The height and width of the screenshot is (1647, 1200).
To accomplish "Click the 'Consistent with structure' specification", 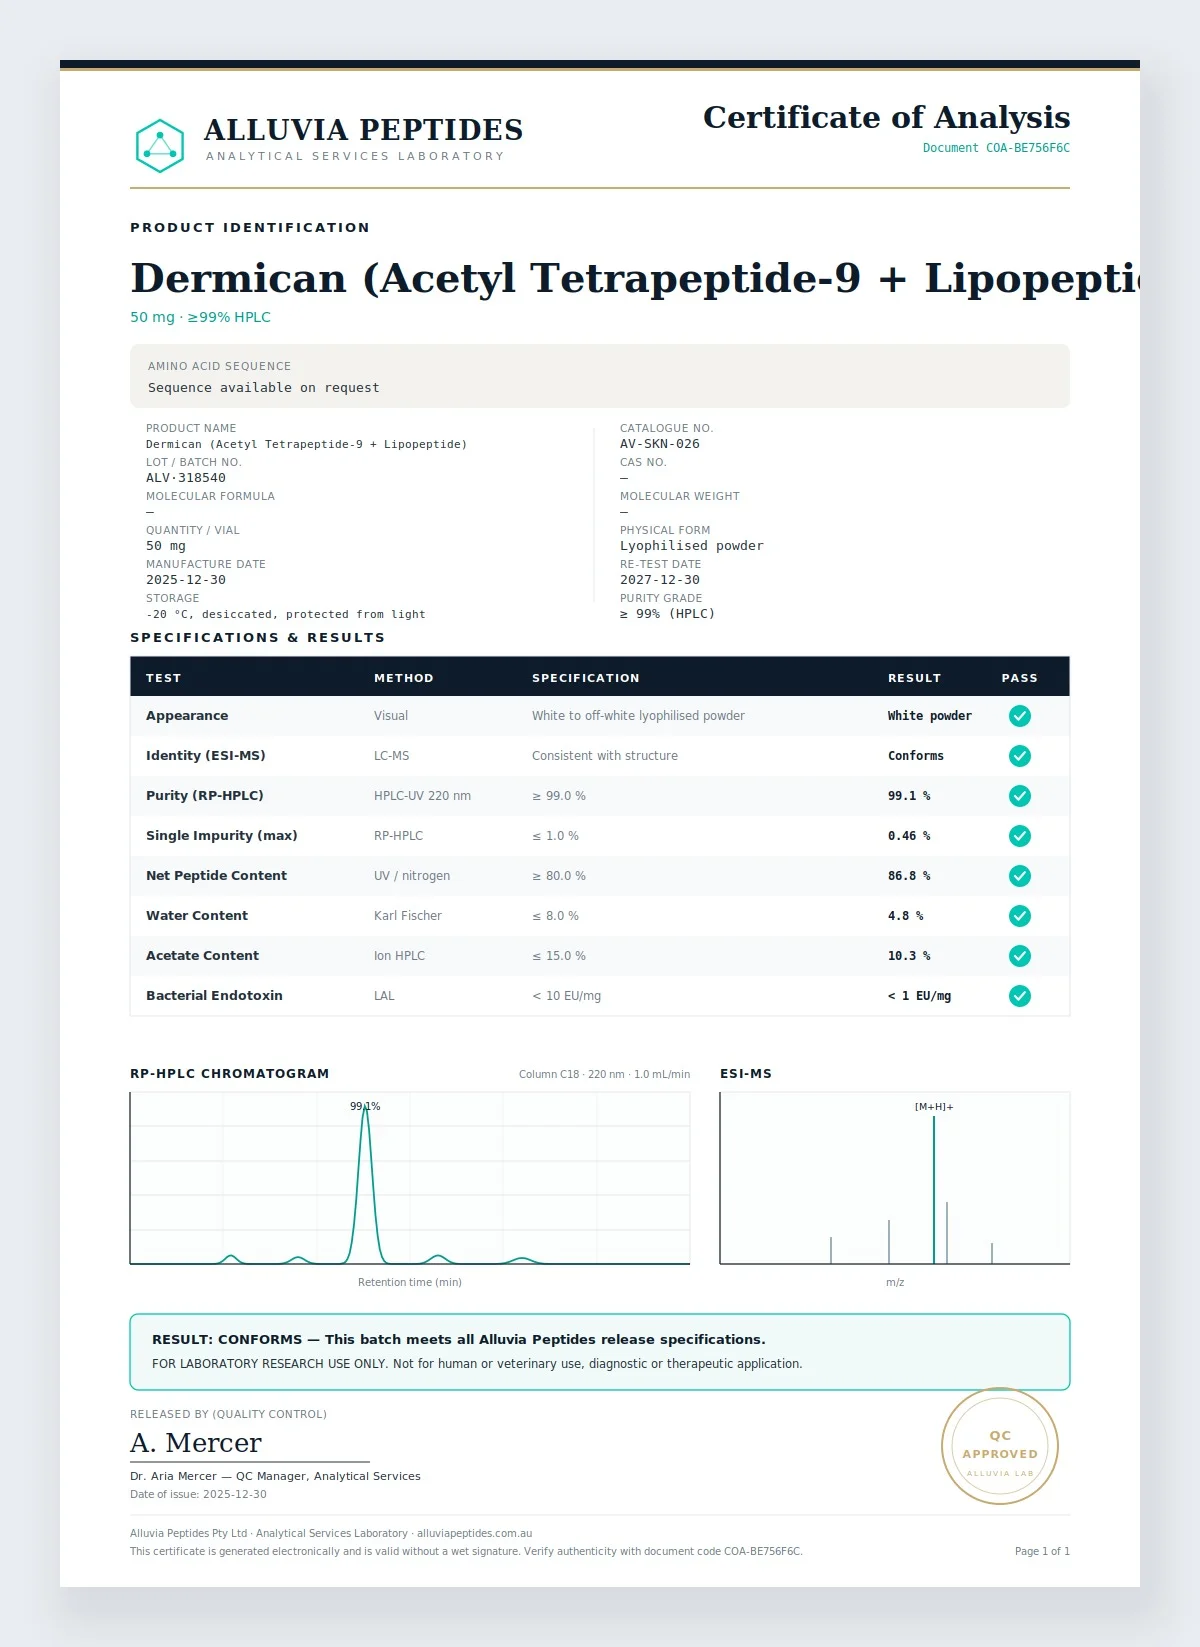I will [x=605, y=756].
